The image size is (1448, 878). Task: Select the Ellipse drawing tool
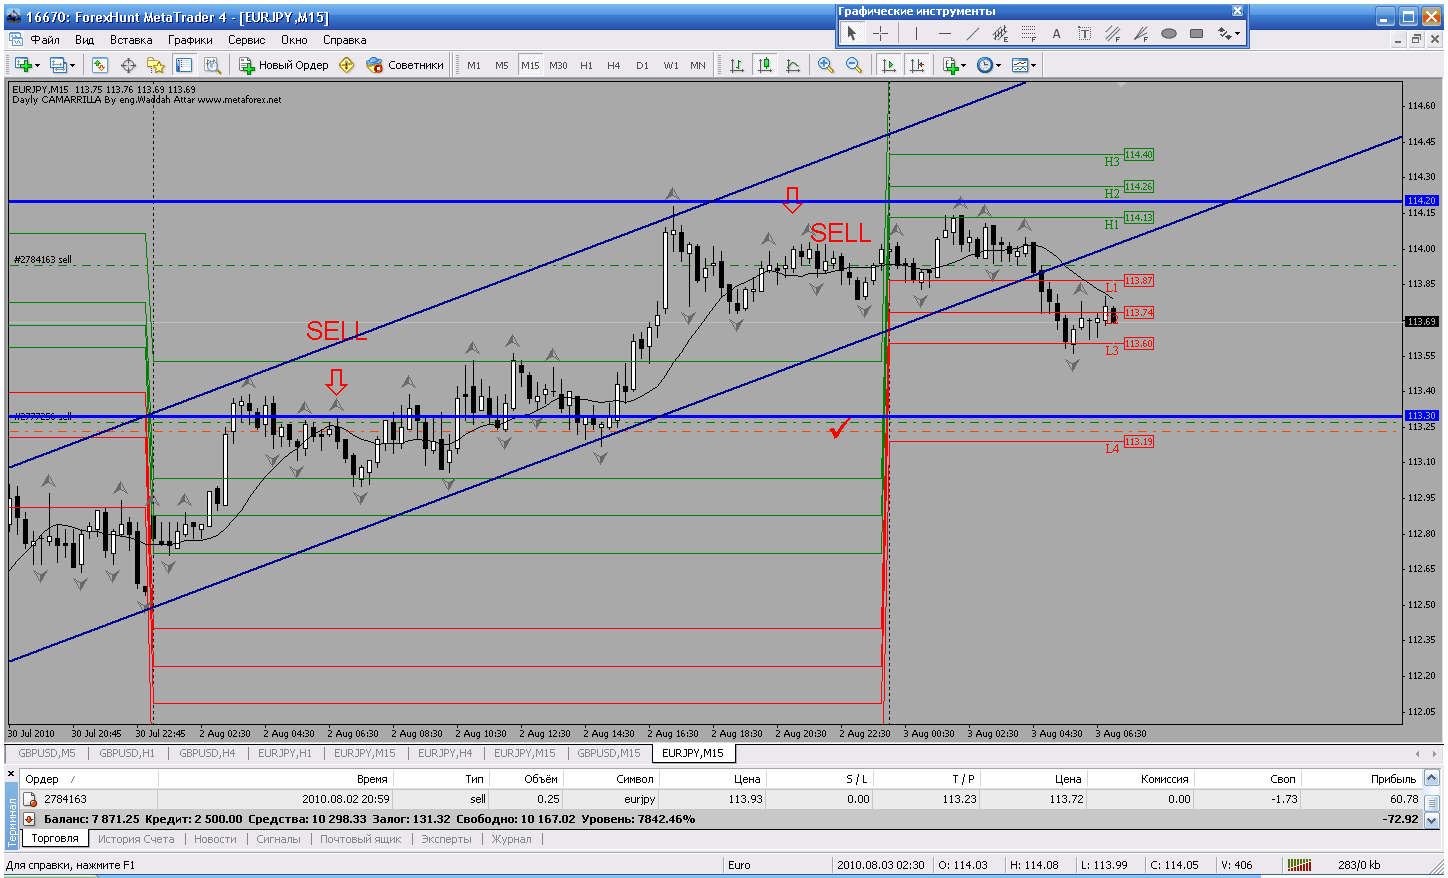[x=1168, y=33]
